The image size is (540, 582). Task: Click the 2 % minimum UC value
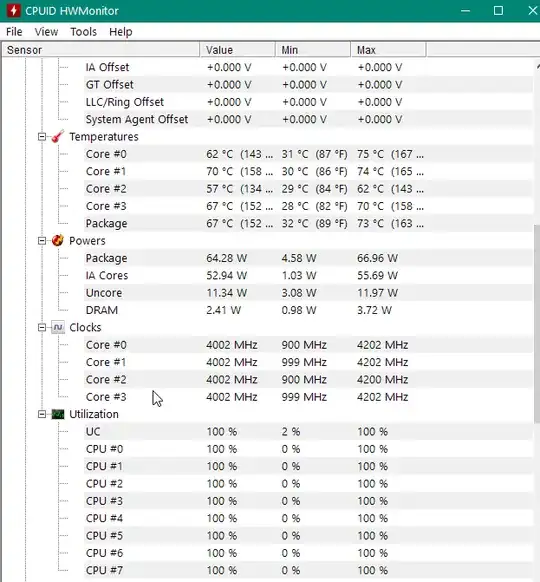[291, 432]
